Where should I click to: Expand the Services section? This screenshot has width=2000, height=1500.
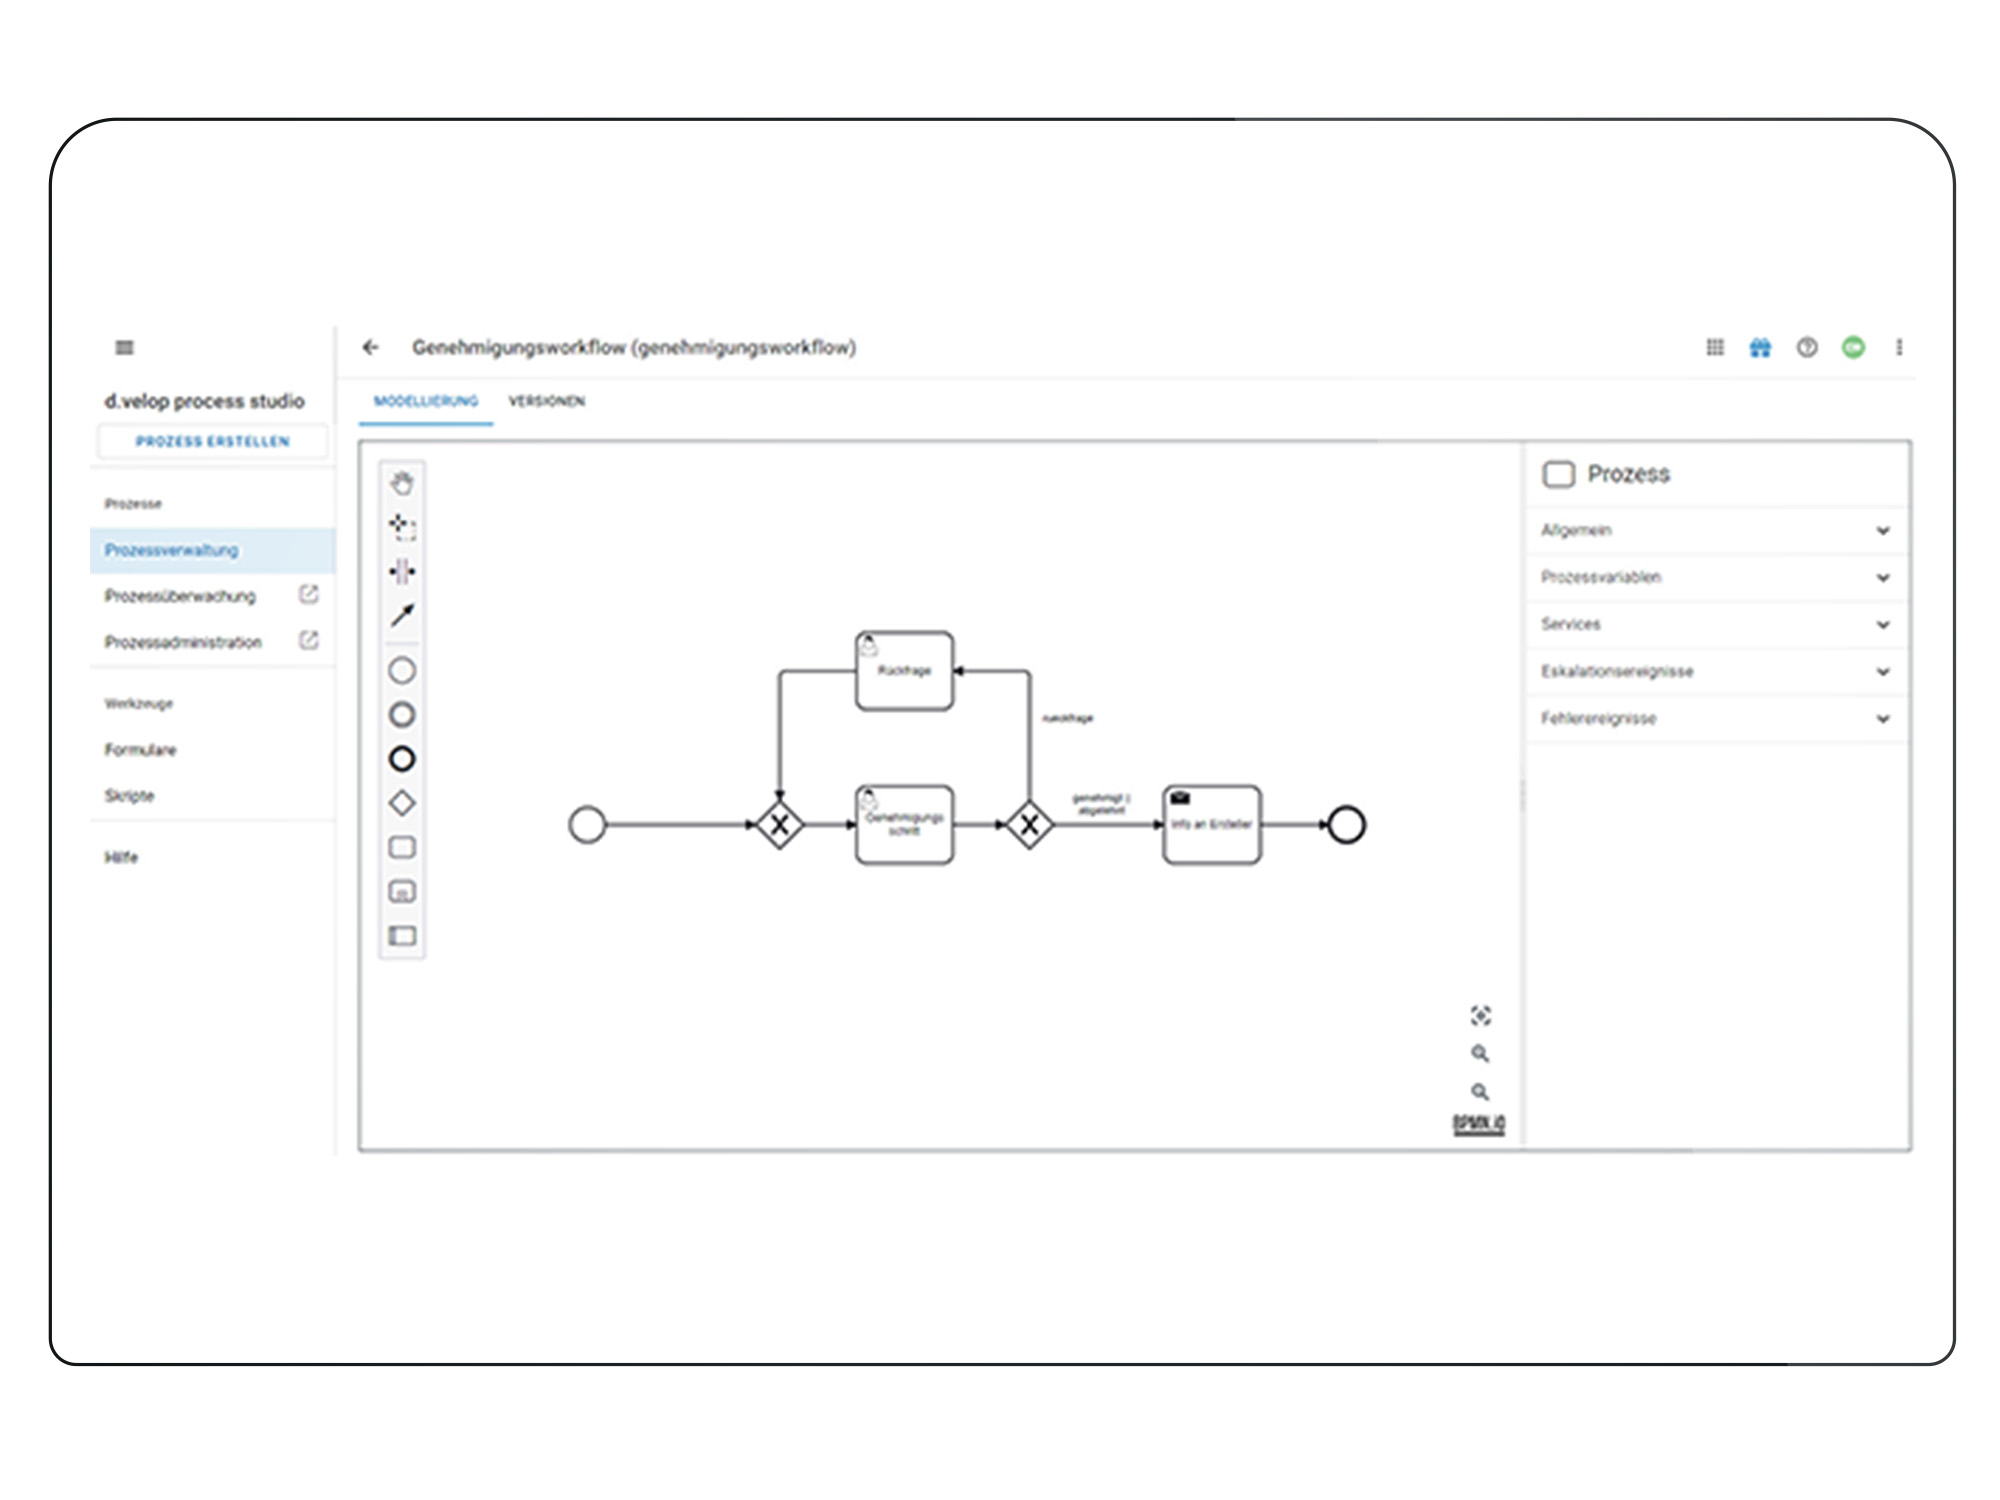(x=1718, y=625)
